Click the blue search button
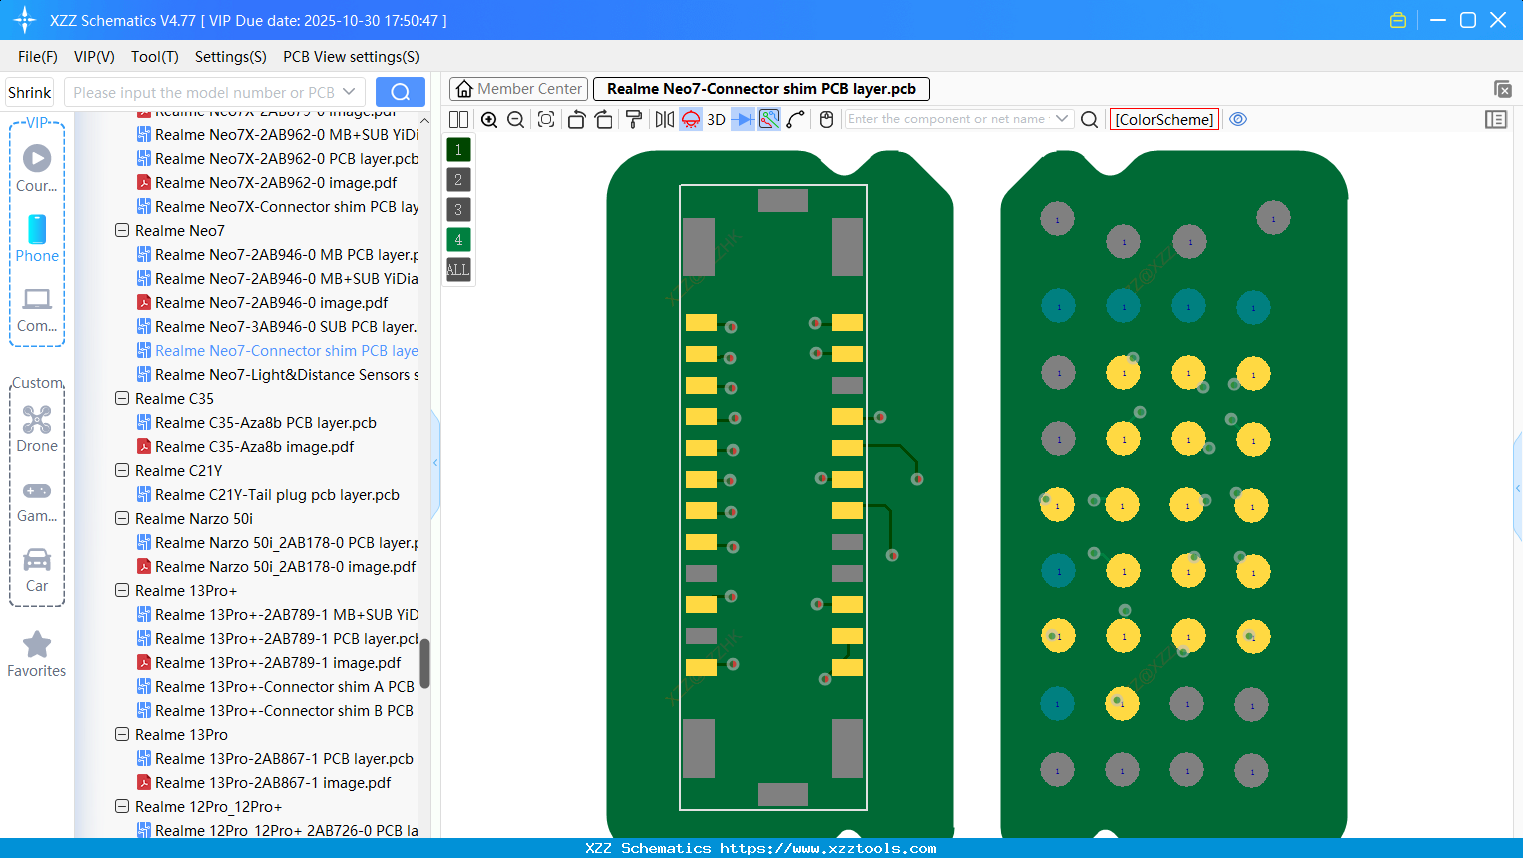This screenshot has height=858, width=1523. tap(400, 92)
